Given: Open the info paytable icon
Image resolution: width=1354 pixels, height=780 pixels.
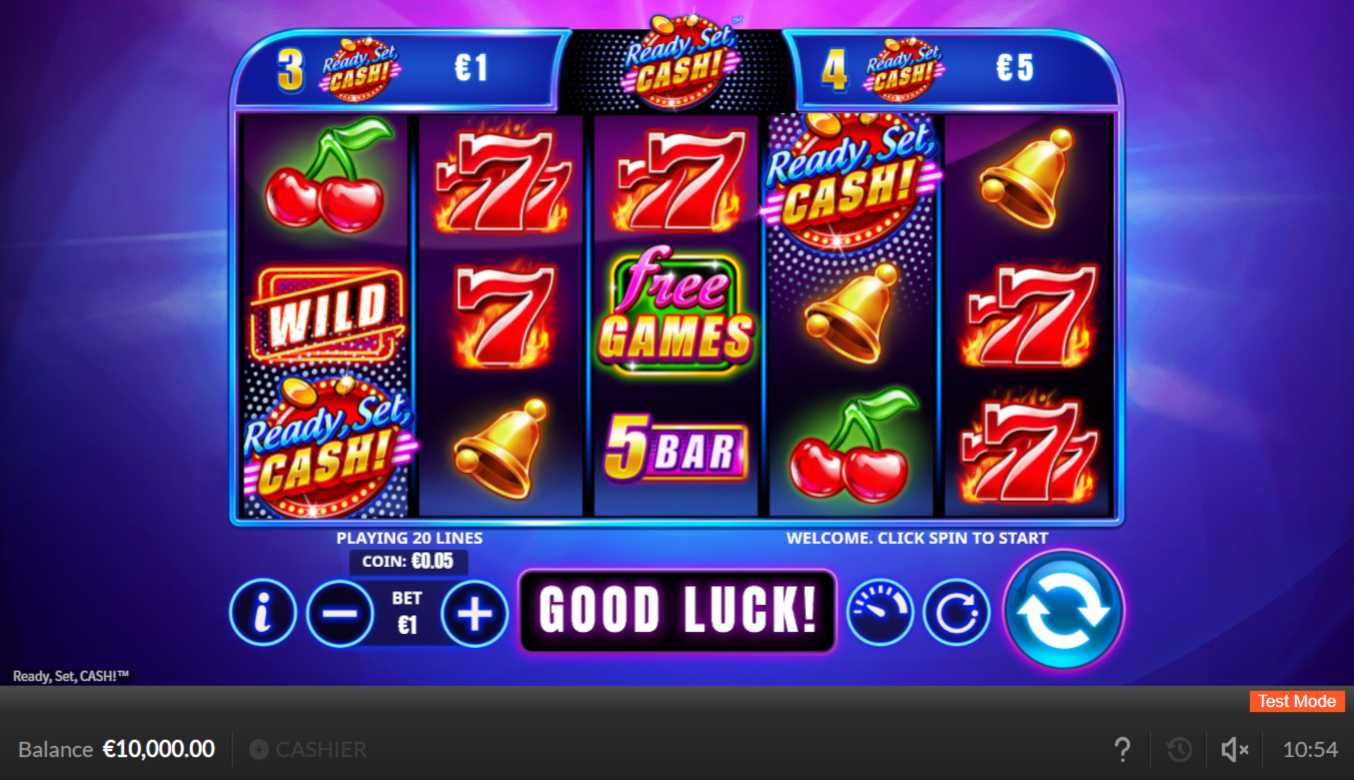Looking at the screenshot, I should pos(263,613).
